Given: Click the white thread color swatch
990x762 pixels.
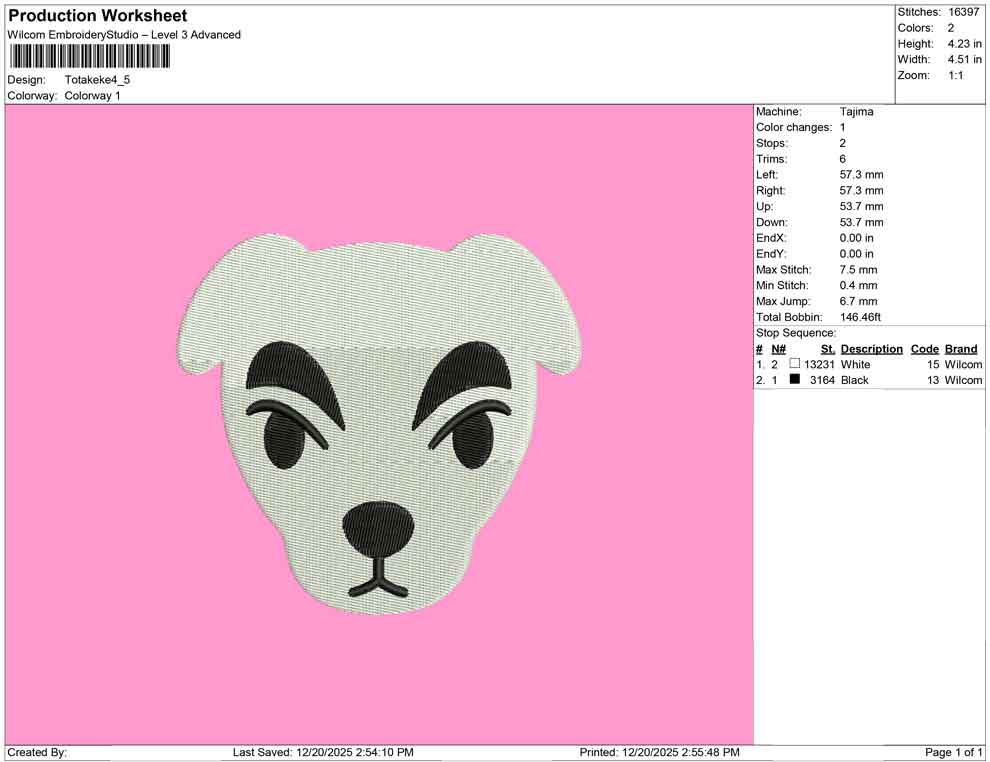Looking at the screenshot, I should (x=795, y=364).
